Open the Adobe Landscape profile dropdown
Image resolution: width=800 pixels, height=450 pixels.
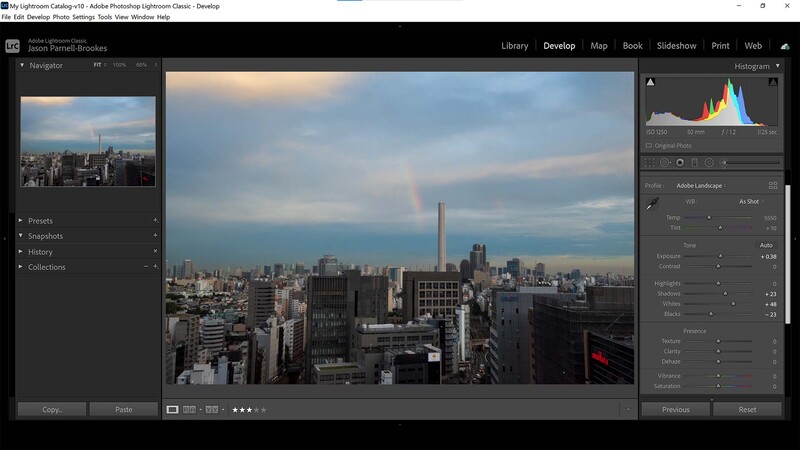pos(701,186)
